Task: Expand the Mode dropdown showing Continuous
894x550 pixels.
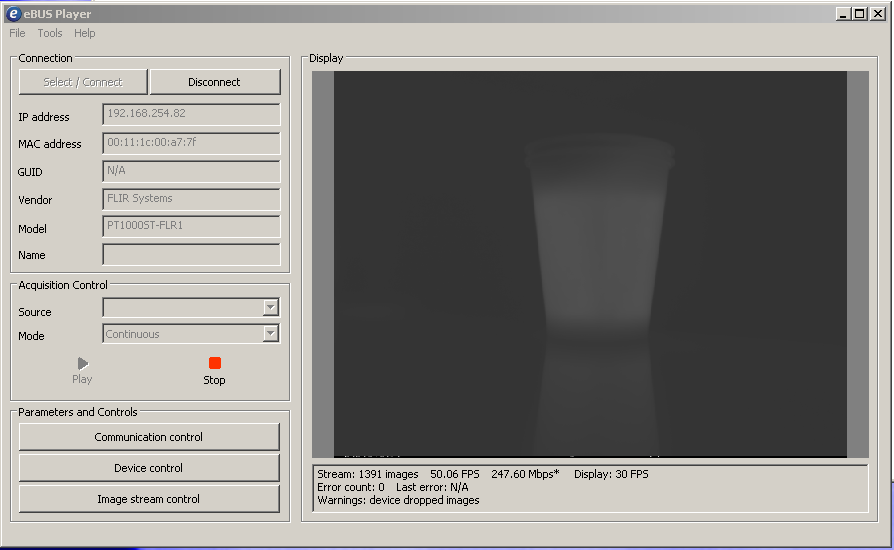Action: pos(270,334)
